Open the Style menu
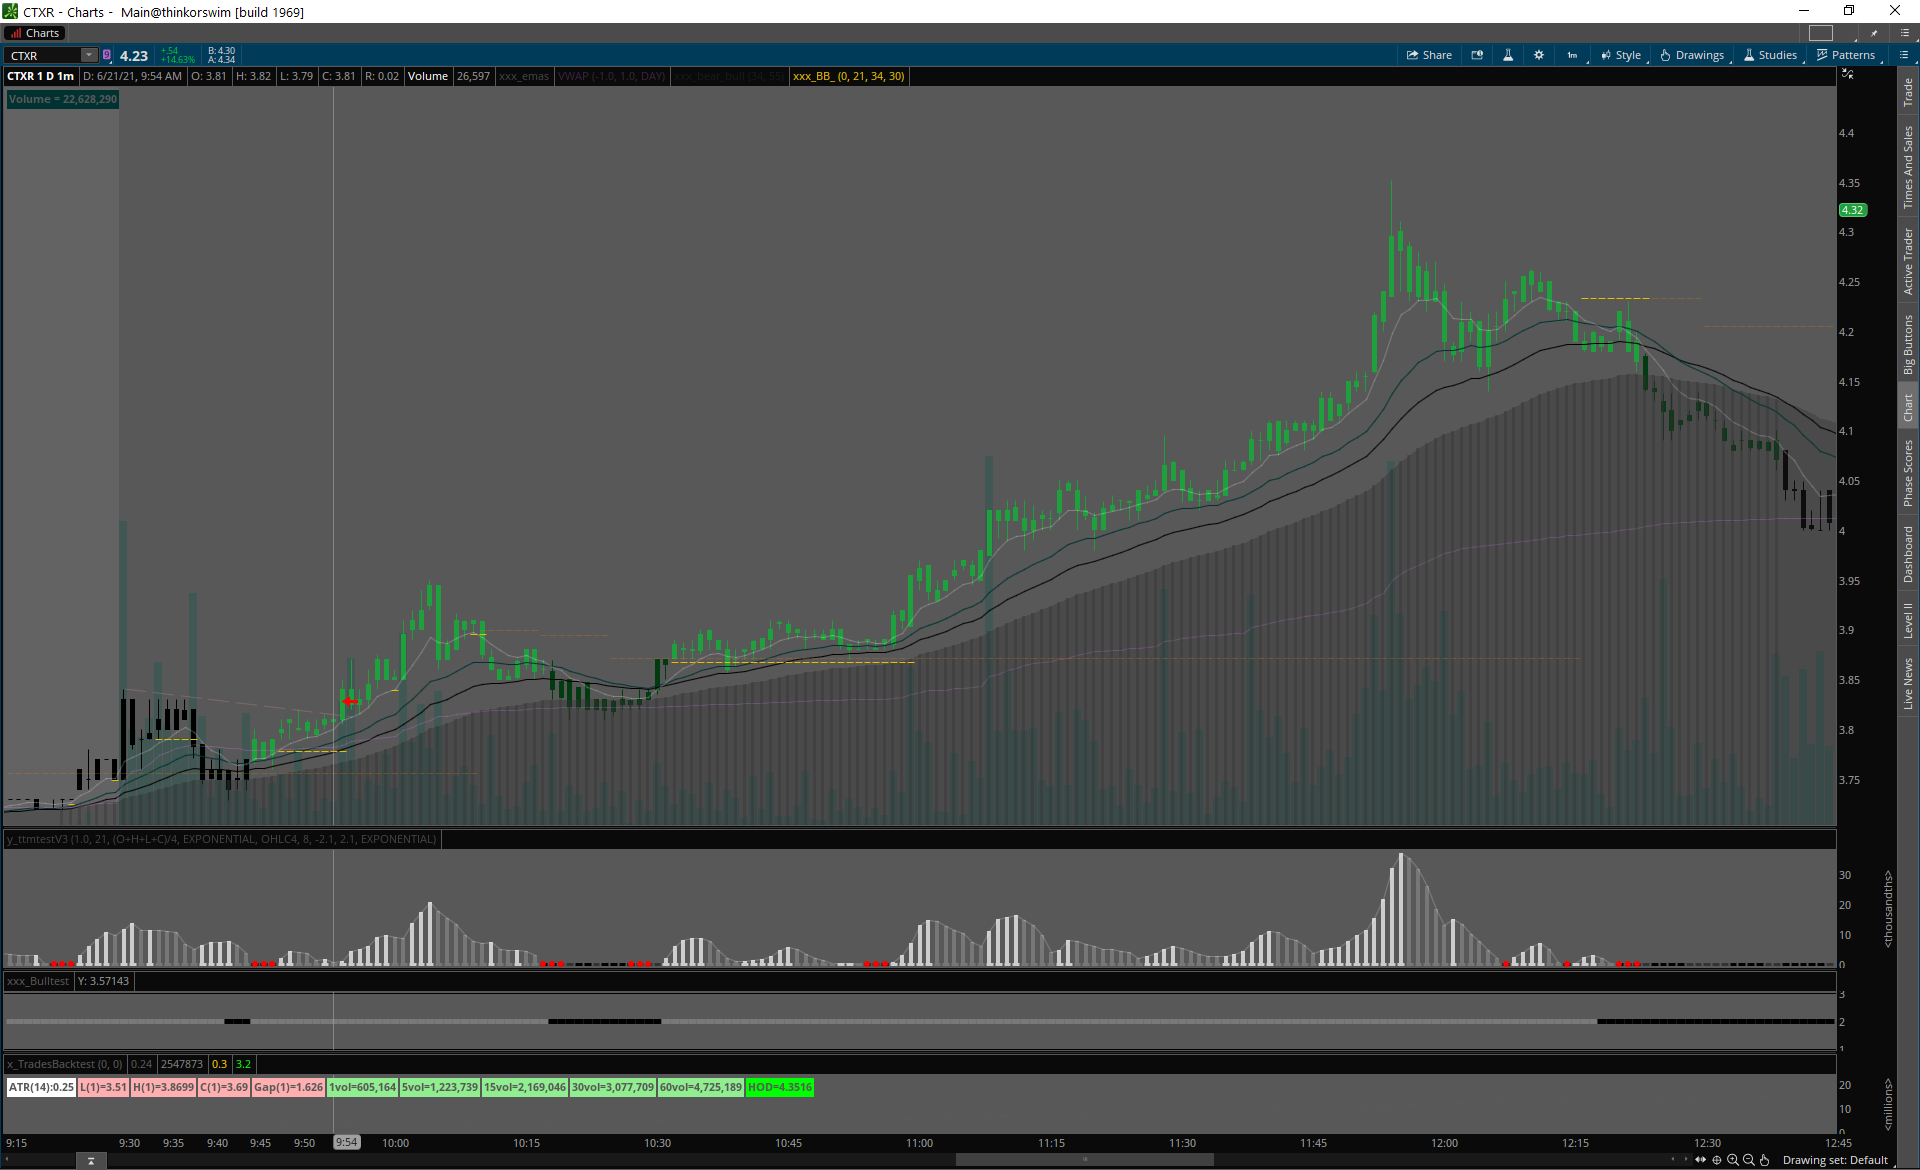 point(1621,55)
